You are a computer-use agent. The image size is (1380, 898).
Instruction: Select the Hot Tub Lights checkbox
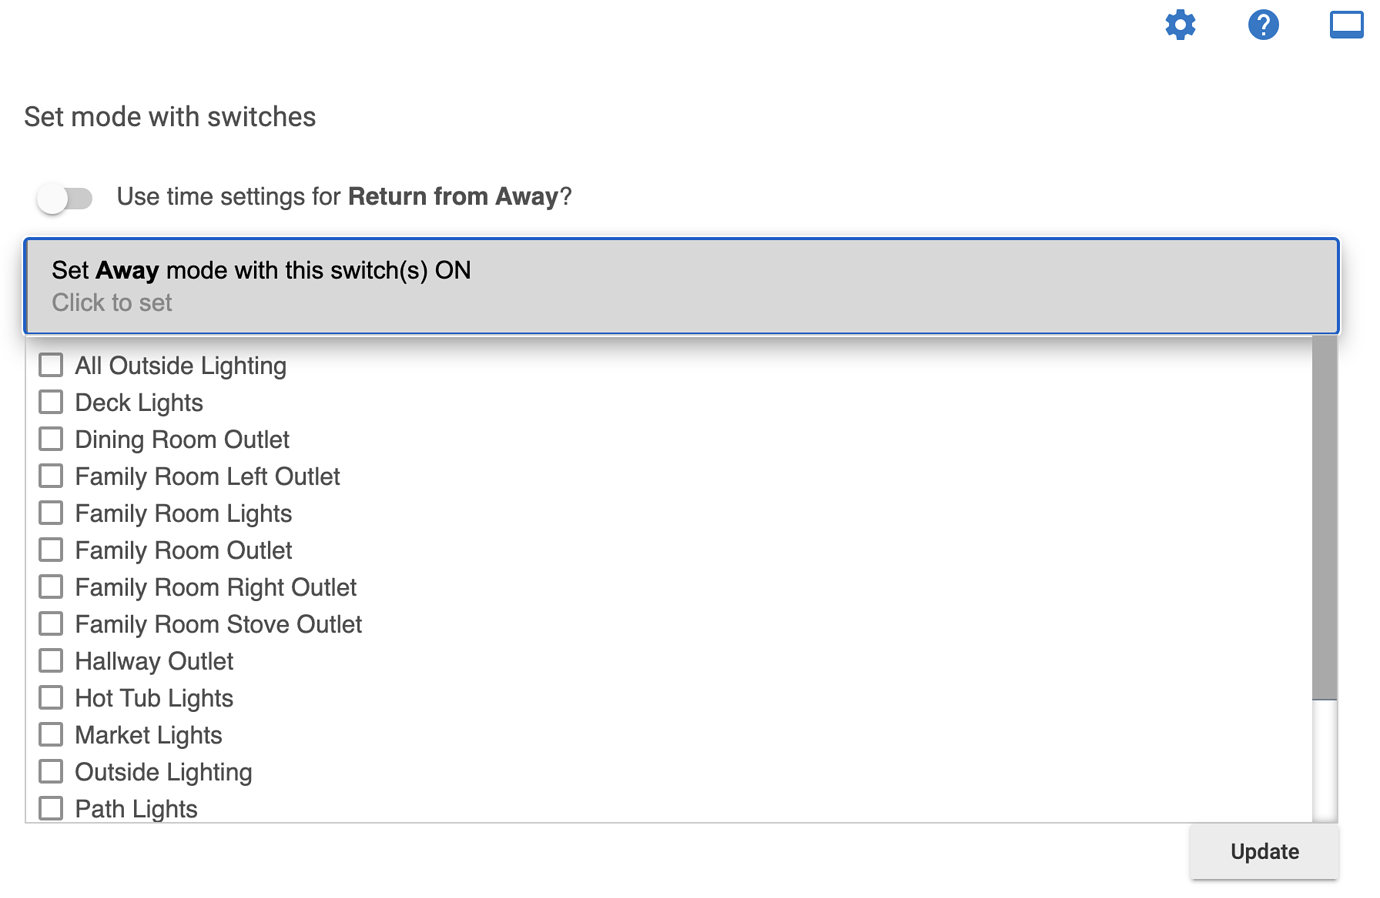(x=51, y=698)
